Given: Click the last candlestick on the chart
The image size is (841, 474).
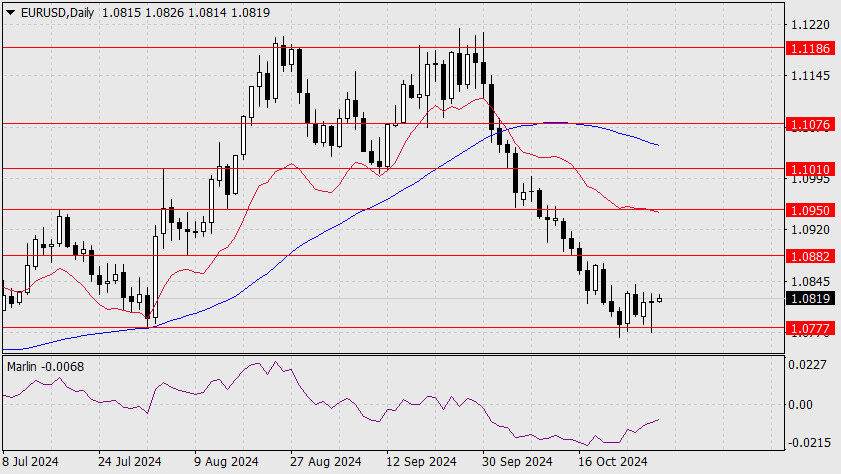Looking at the screenshot, I should click(659, 299).
